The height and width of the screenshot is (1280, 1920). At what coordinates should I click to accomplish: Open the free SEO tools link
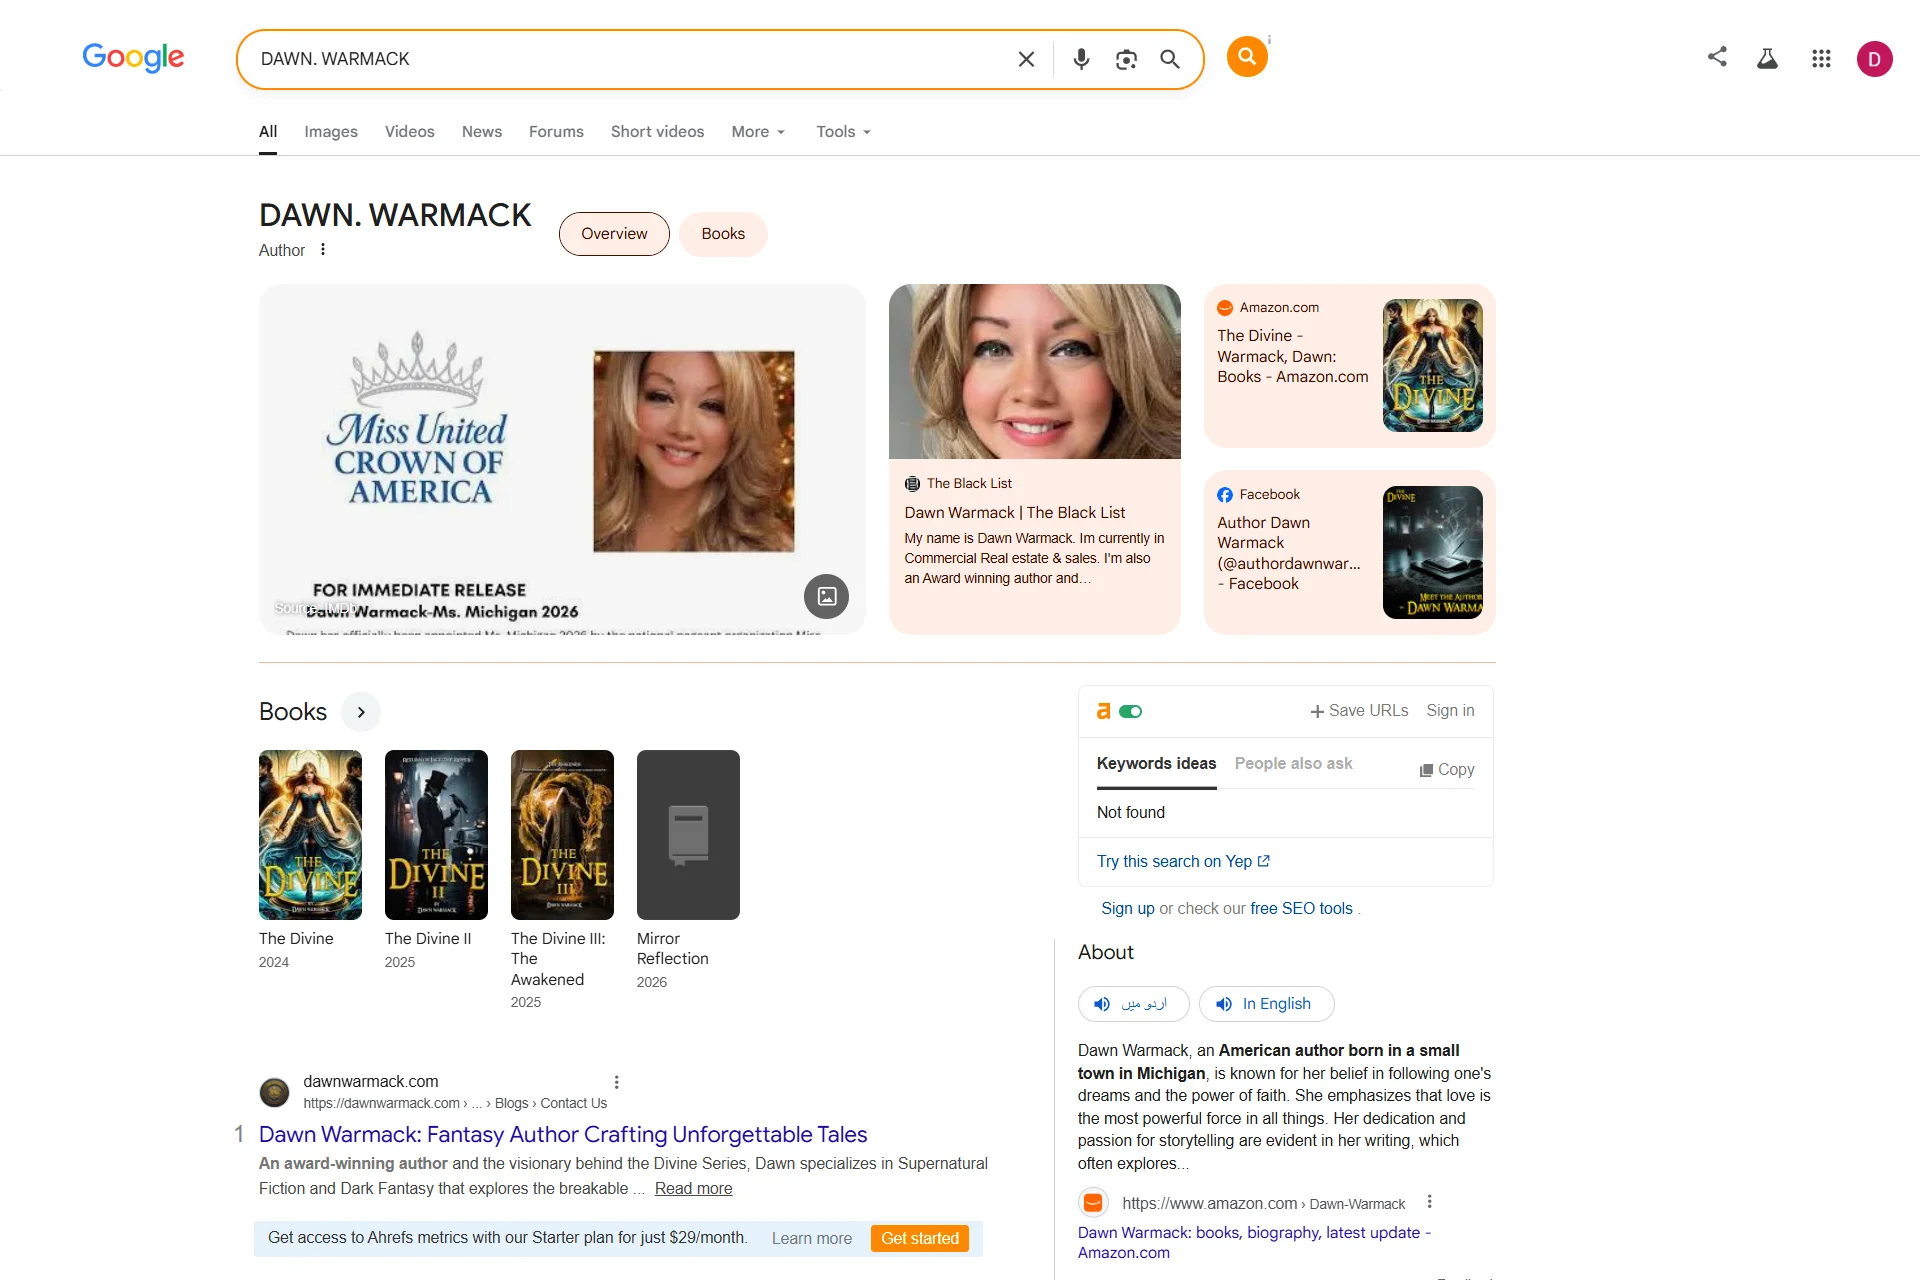pos(1301,909)
